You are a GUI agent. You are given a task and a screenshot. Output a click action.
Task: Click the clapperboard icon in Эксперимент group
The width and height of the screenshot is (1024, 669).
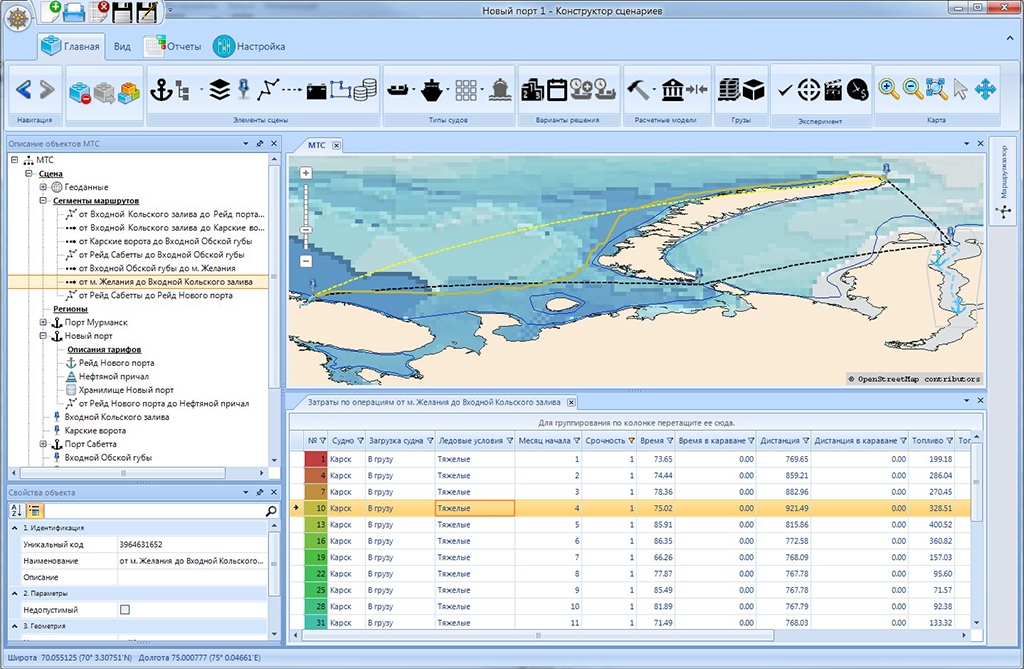832,89
